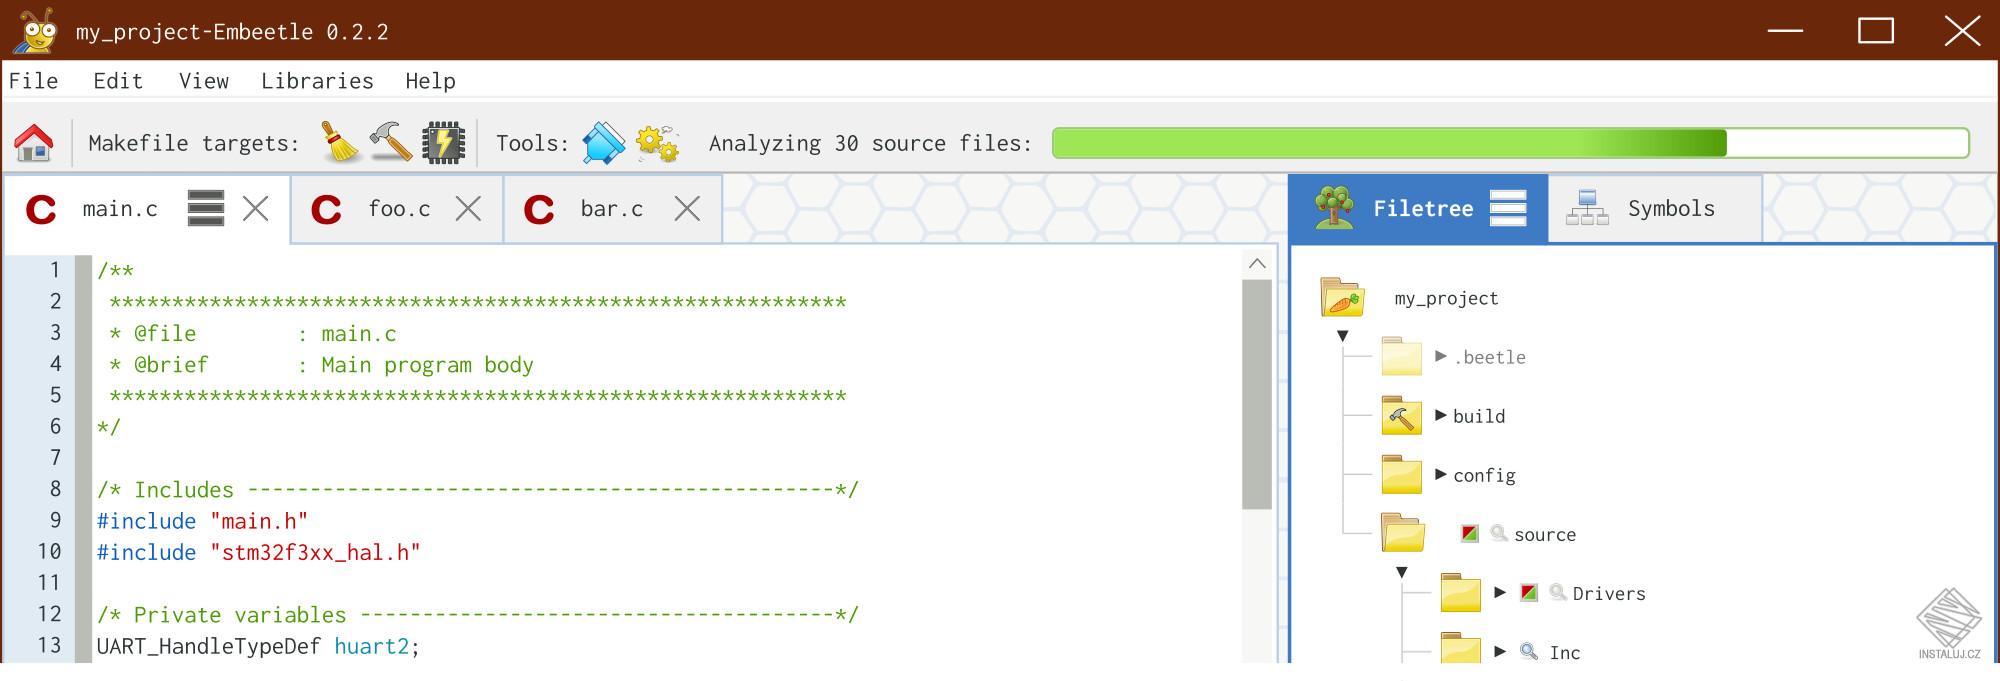Open the Help menu
Viewport: 2000px width, 681px height.
pyautogui.click(x=430, y=81)
